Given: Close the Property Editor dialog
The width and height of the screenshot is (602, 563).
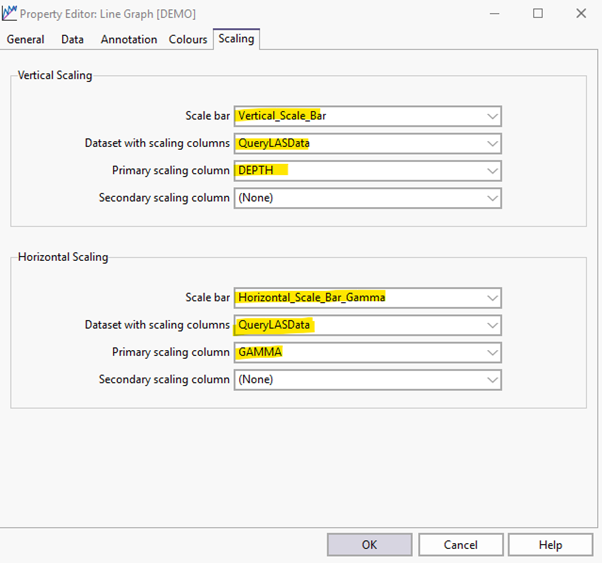Looking at the screenshot, I should point(581,14).
